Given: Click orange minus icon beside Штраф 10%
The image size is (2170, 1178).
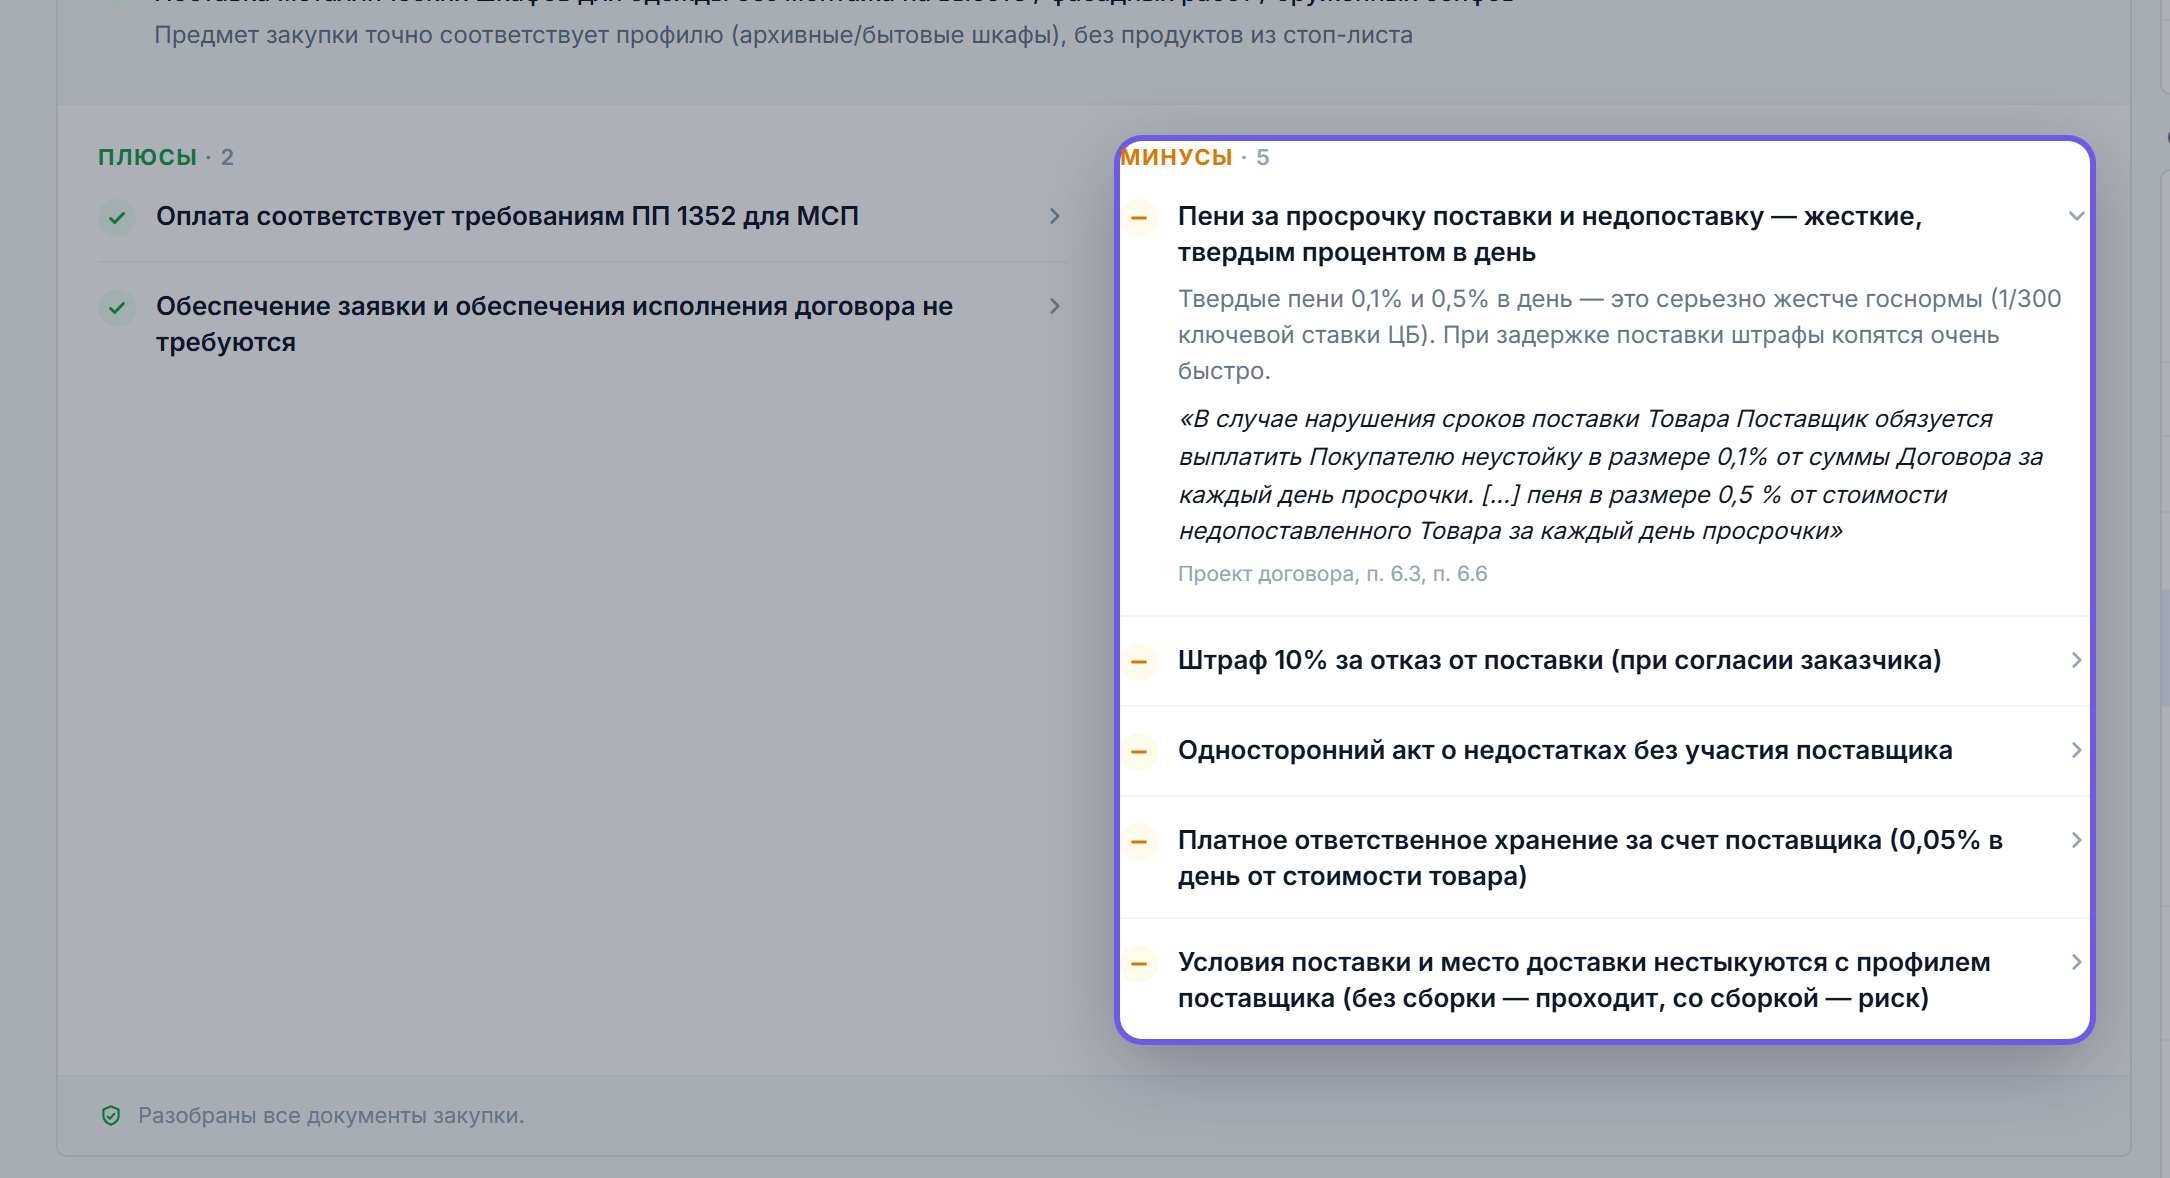Looking at the screenshot, I should (1139, 661).
